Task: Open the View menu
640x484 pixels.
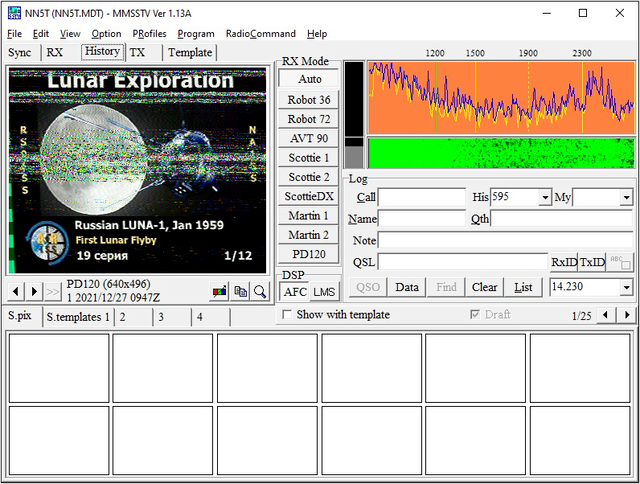Action: [x=70, y=33]
